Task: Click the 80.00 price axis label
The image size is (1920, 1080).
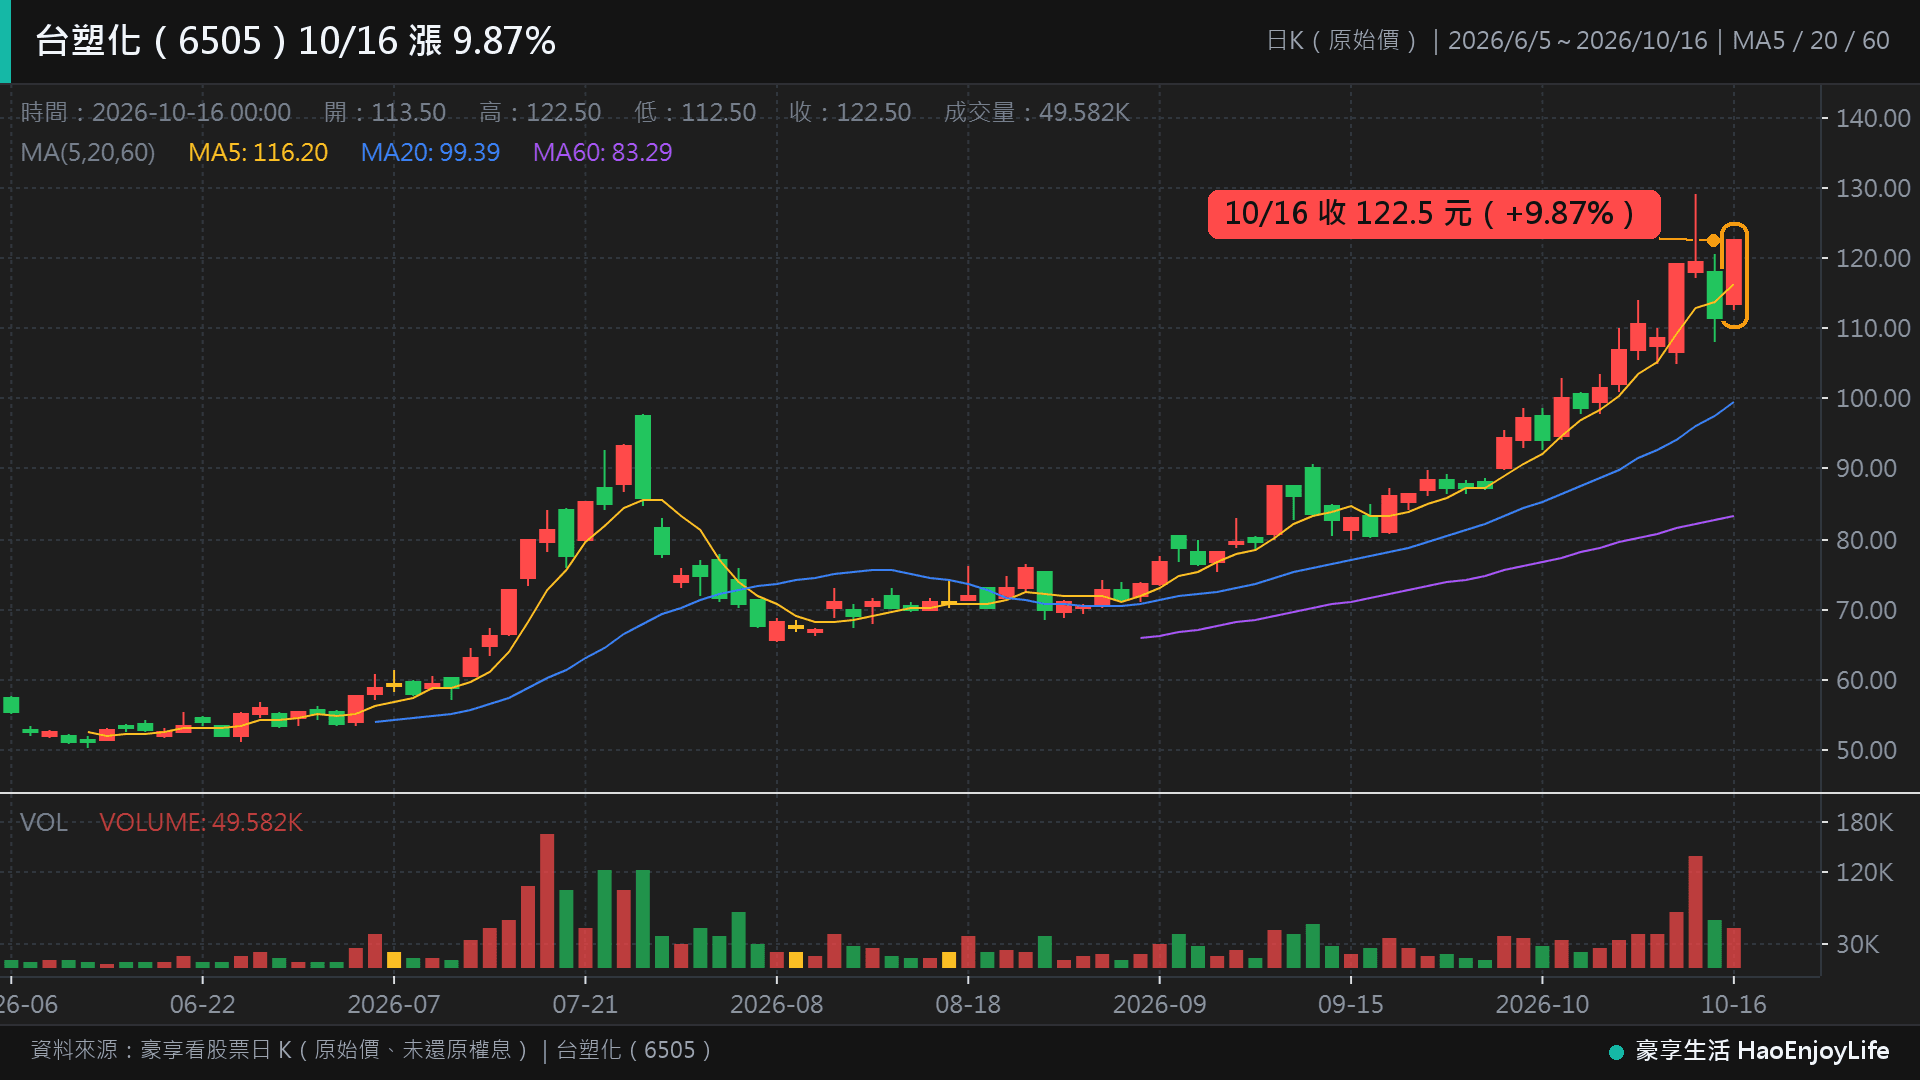Action: point(1866,540)
